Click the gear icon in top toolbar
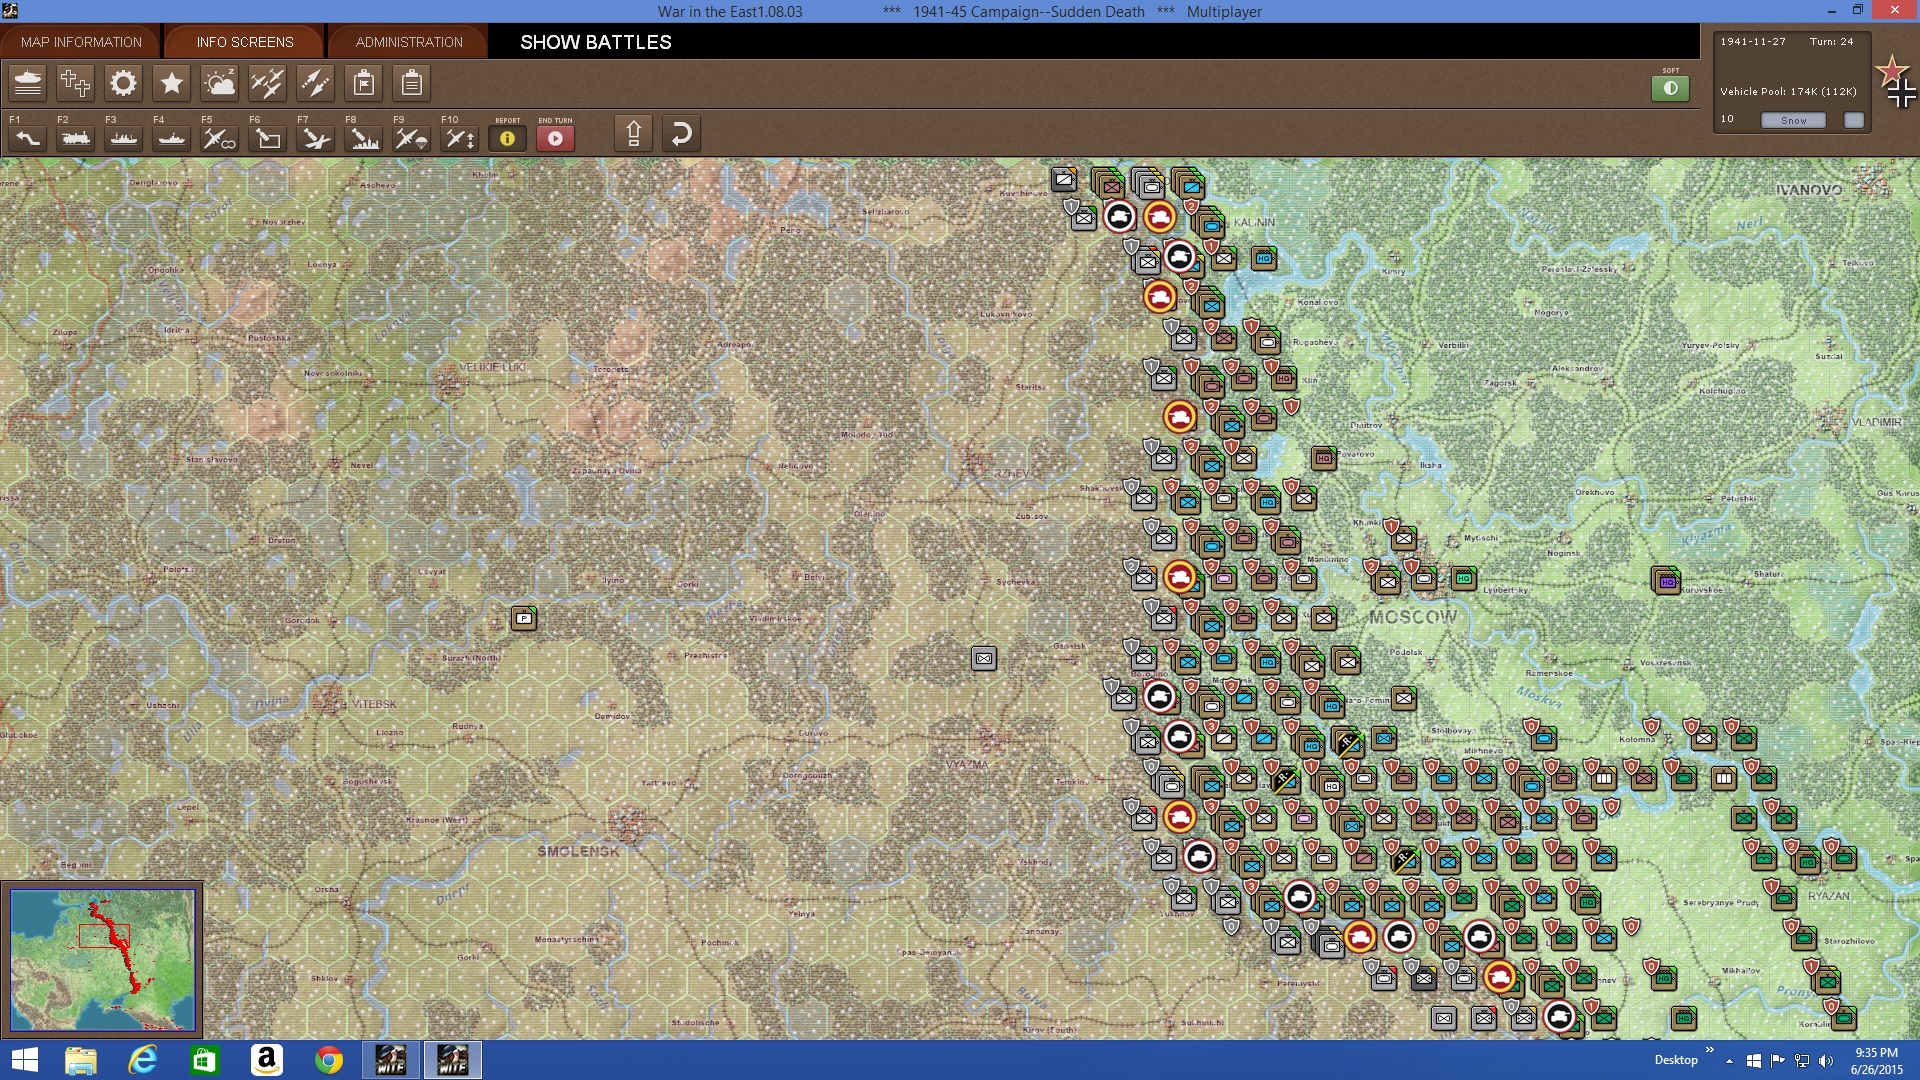The height and width of the screenshot is (1080, 1920). (123, 83)
